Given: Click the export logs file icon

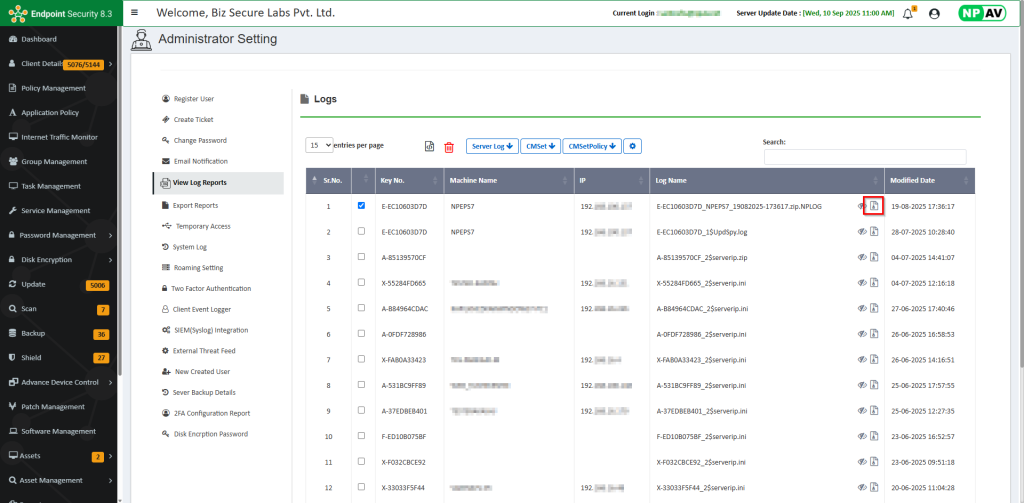Looking at the screenshot, I should click(429, 147).
